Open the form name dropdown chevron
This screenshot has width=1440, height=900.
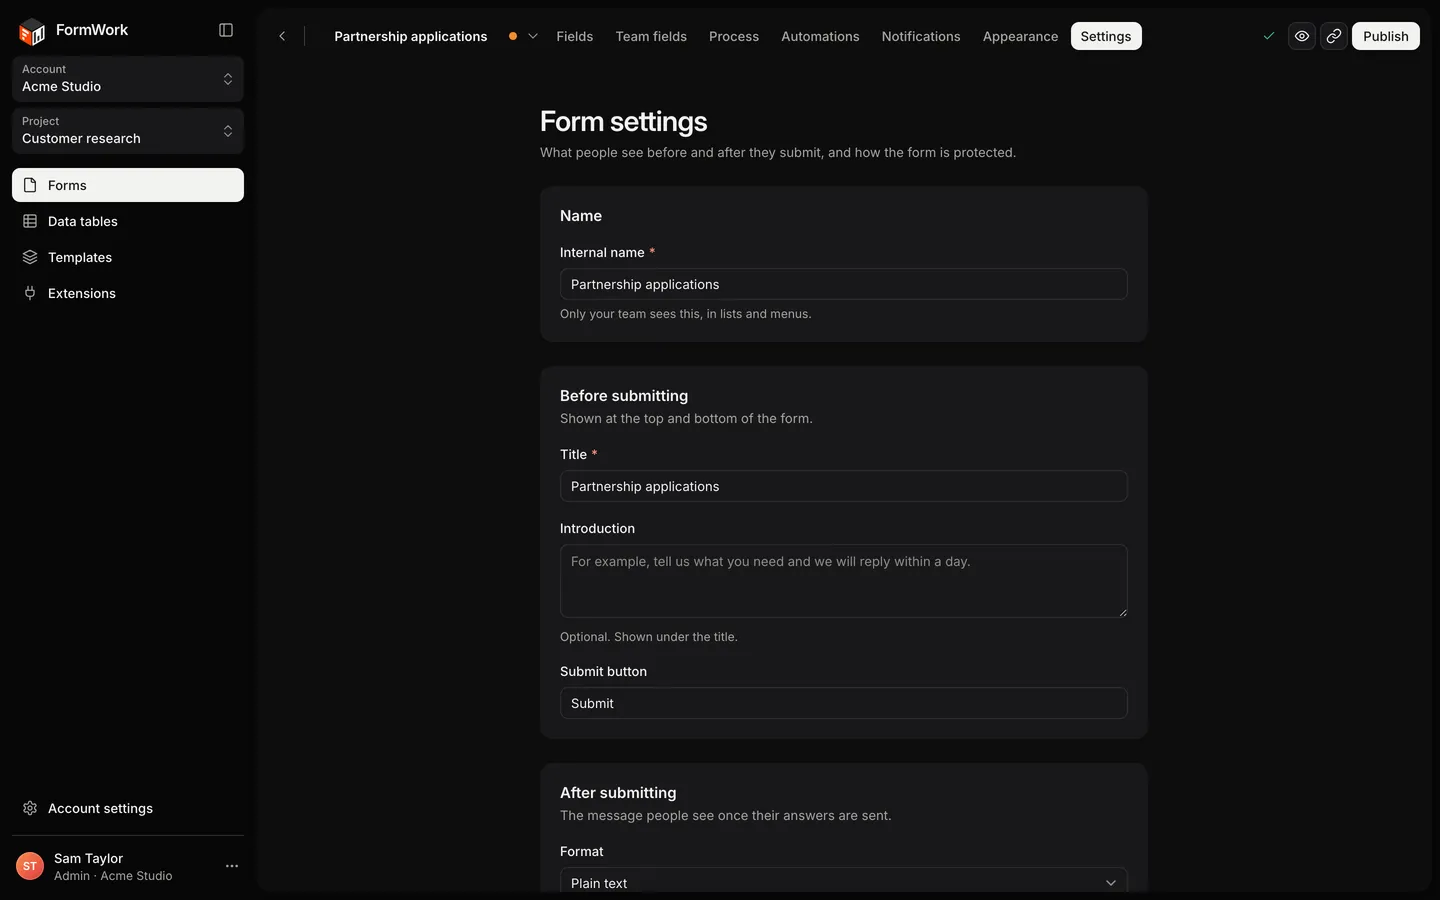pyautogui.click(x=533, y=36)
